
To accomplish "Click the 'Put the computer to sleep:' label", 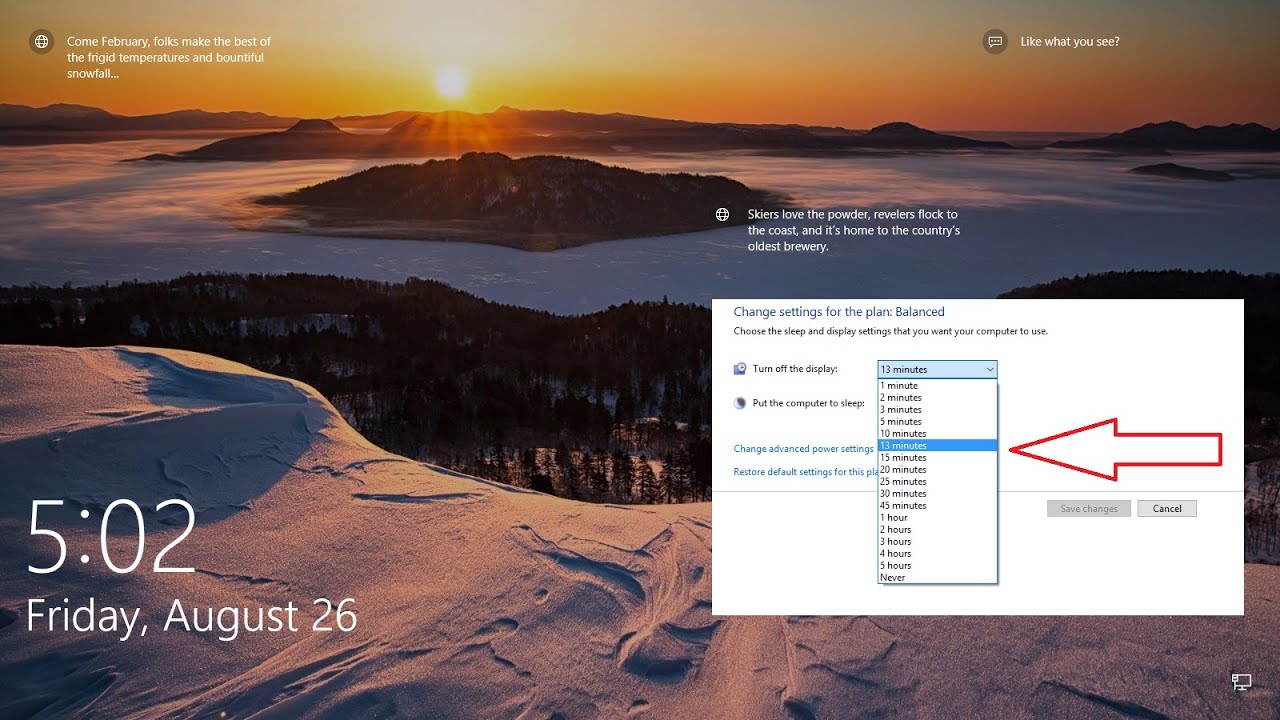I will tap(809, 403).
